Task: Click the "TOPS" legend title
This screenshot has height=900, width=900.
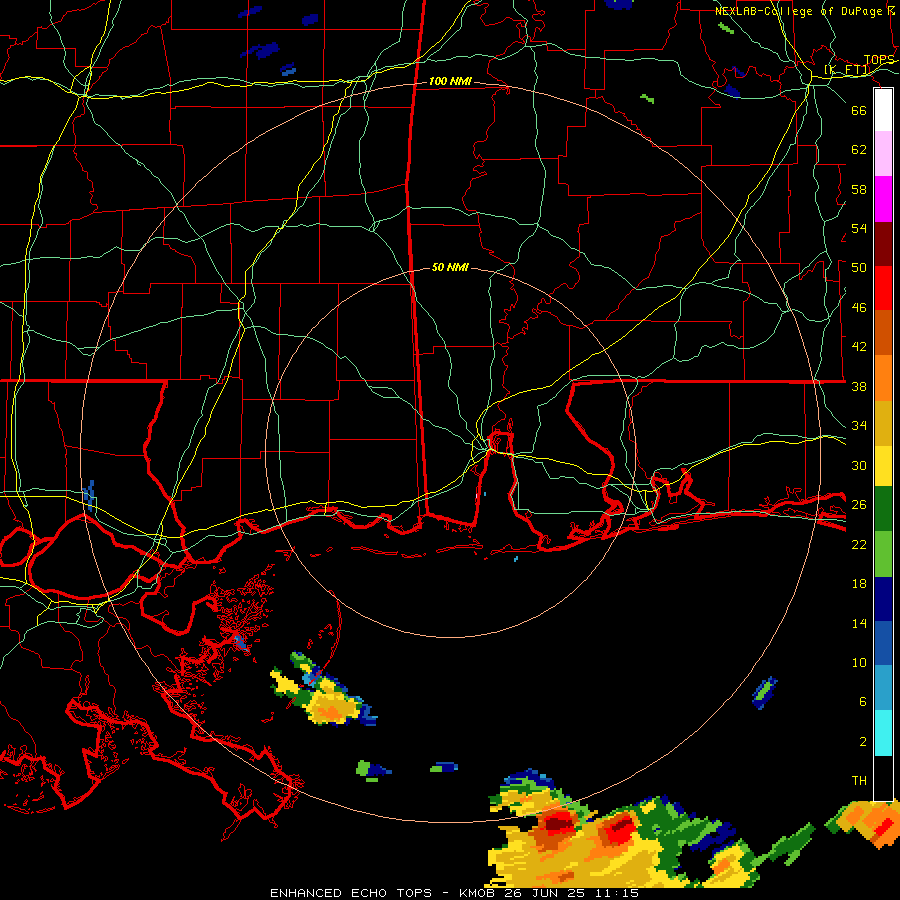Action: point(879,60)
